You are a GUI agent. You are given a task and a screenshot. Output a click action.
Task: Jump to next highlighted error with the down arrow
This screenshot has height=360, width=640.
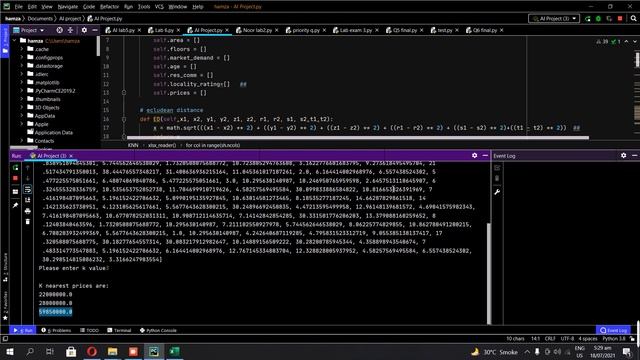(634, 41)
